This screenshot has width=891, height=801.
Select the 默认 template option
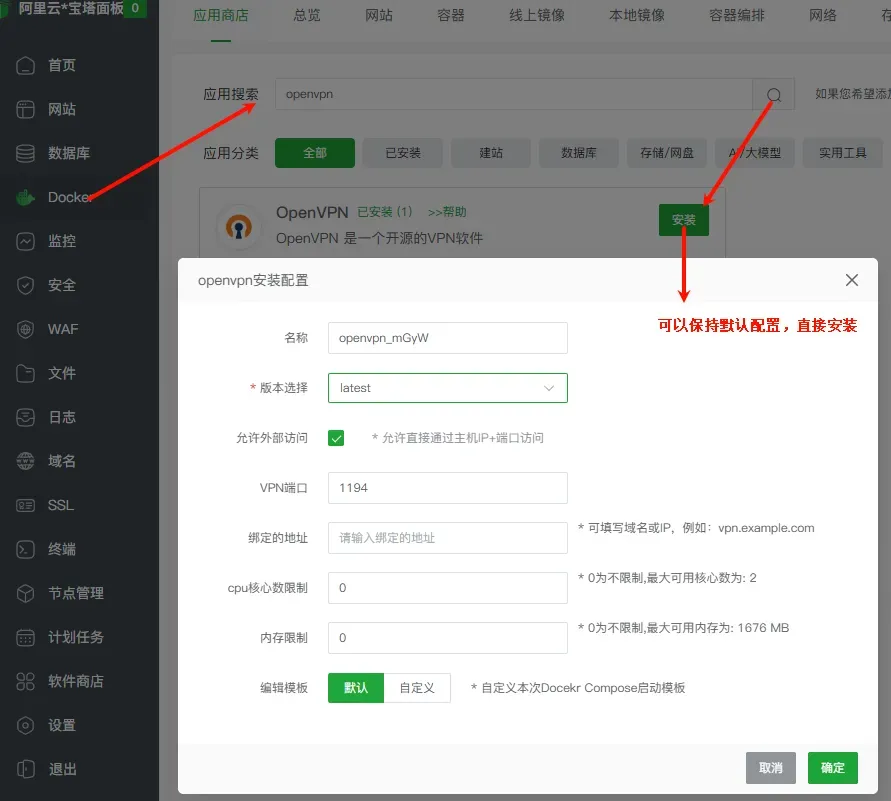(356, 688)
